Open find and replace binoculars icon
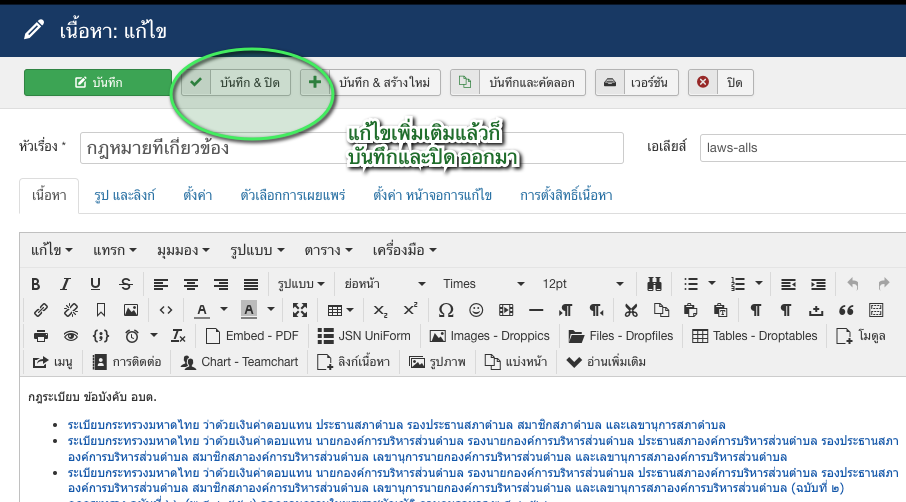The width and height of the screenshot is (906, 502). [654, 284]
